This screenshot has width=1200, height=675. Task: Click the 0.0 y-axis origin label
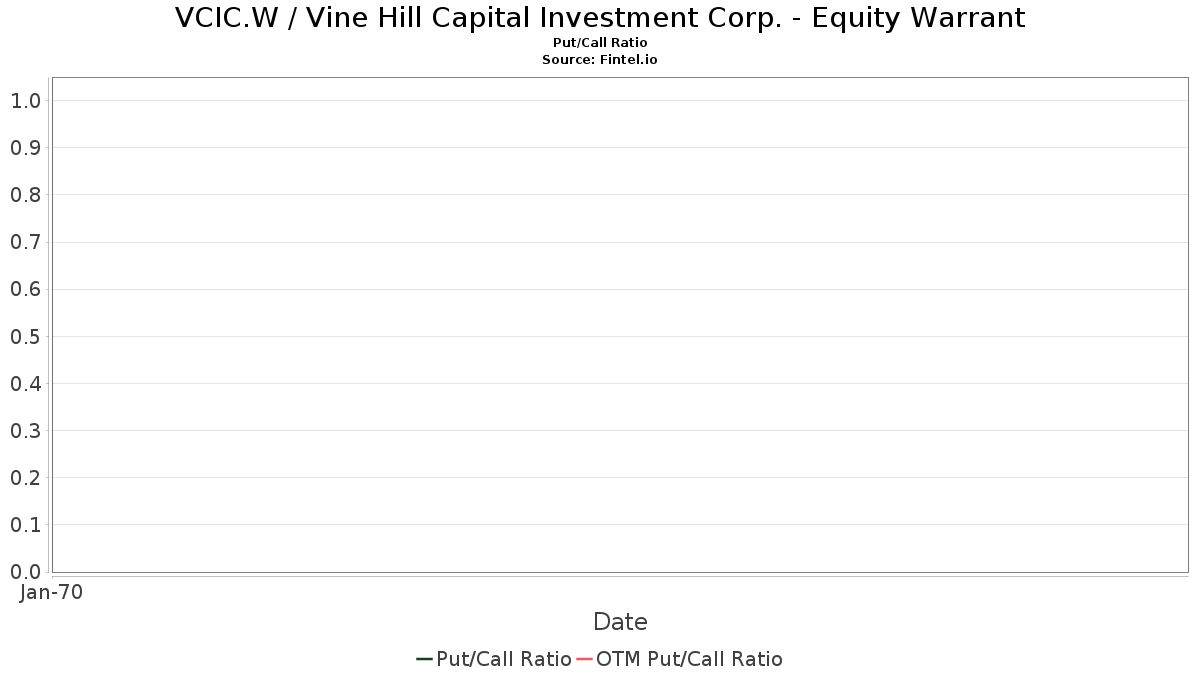click(26, 572)
